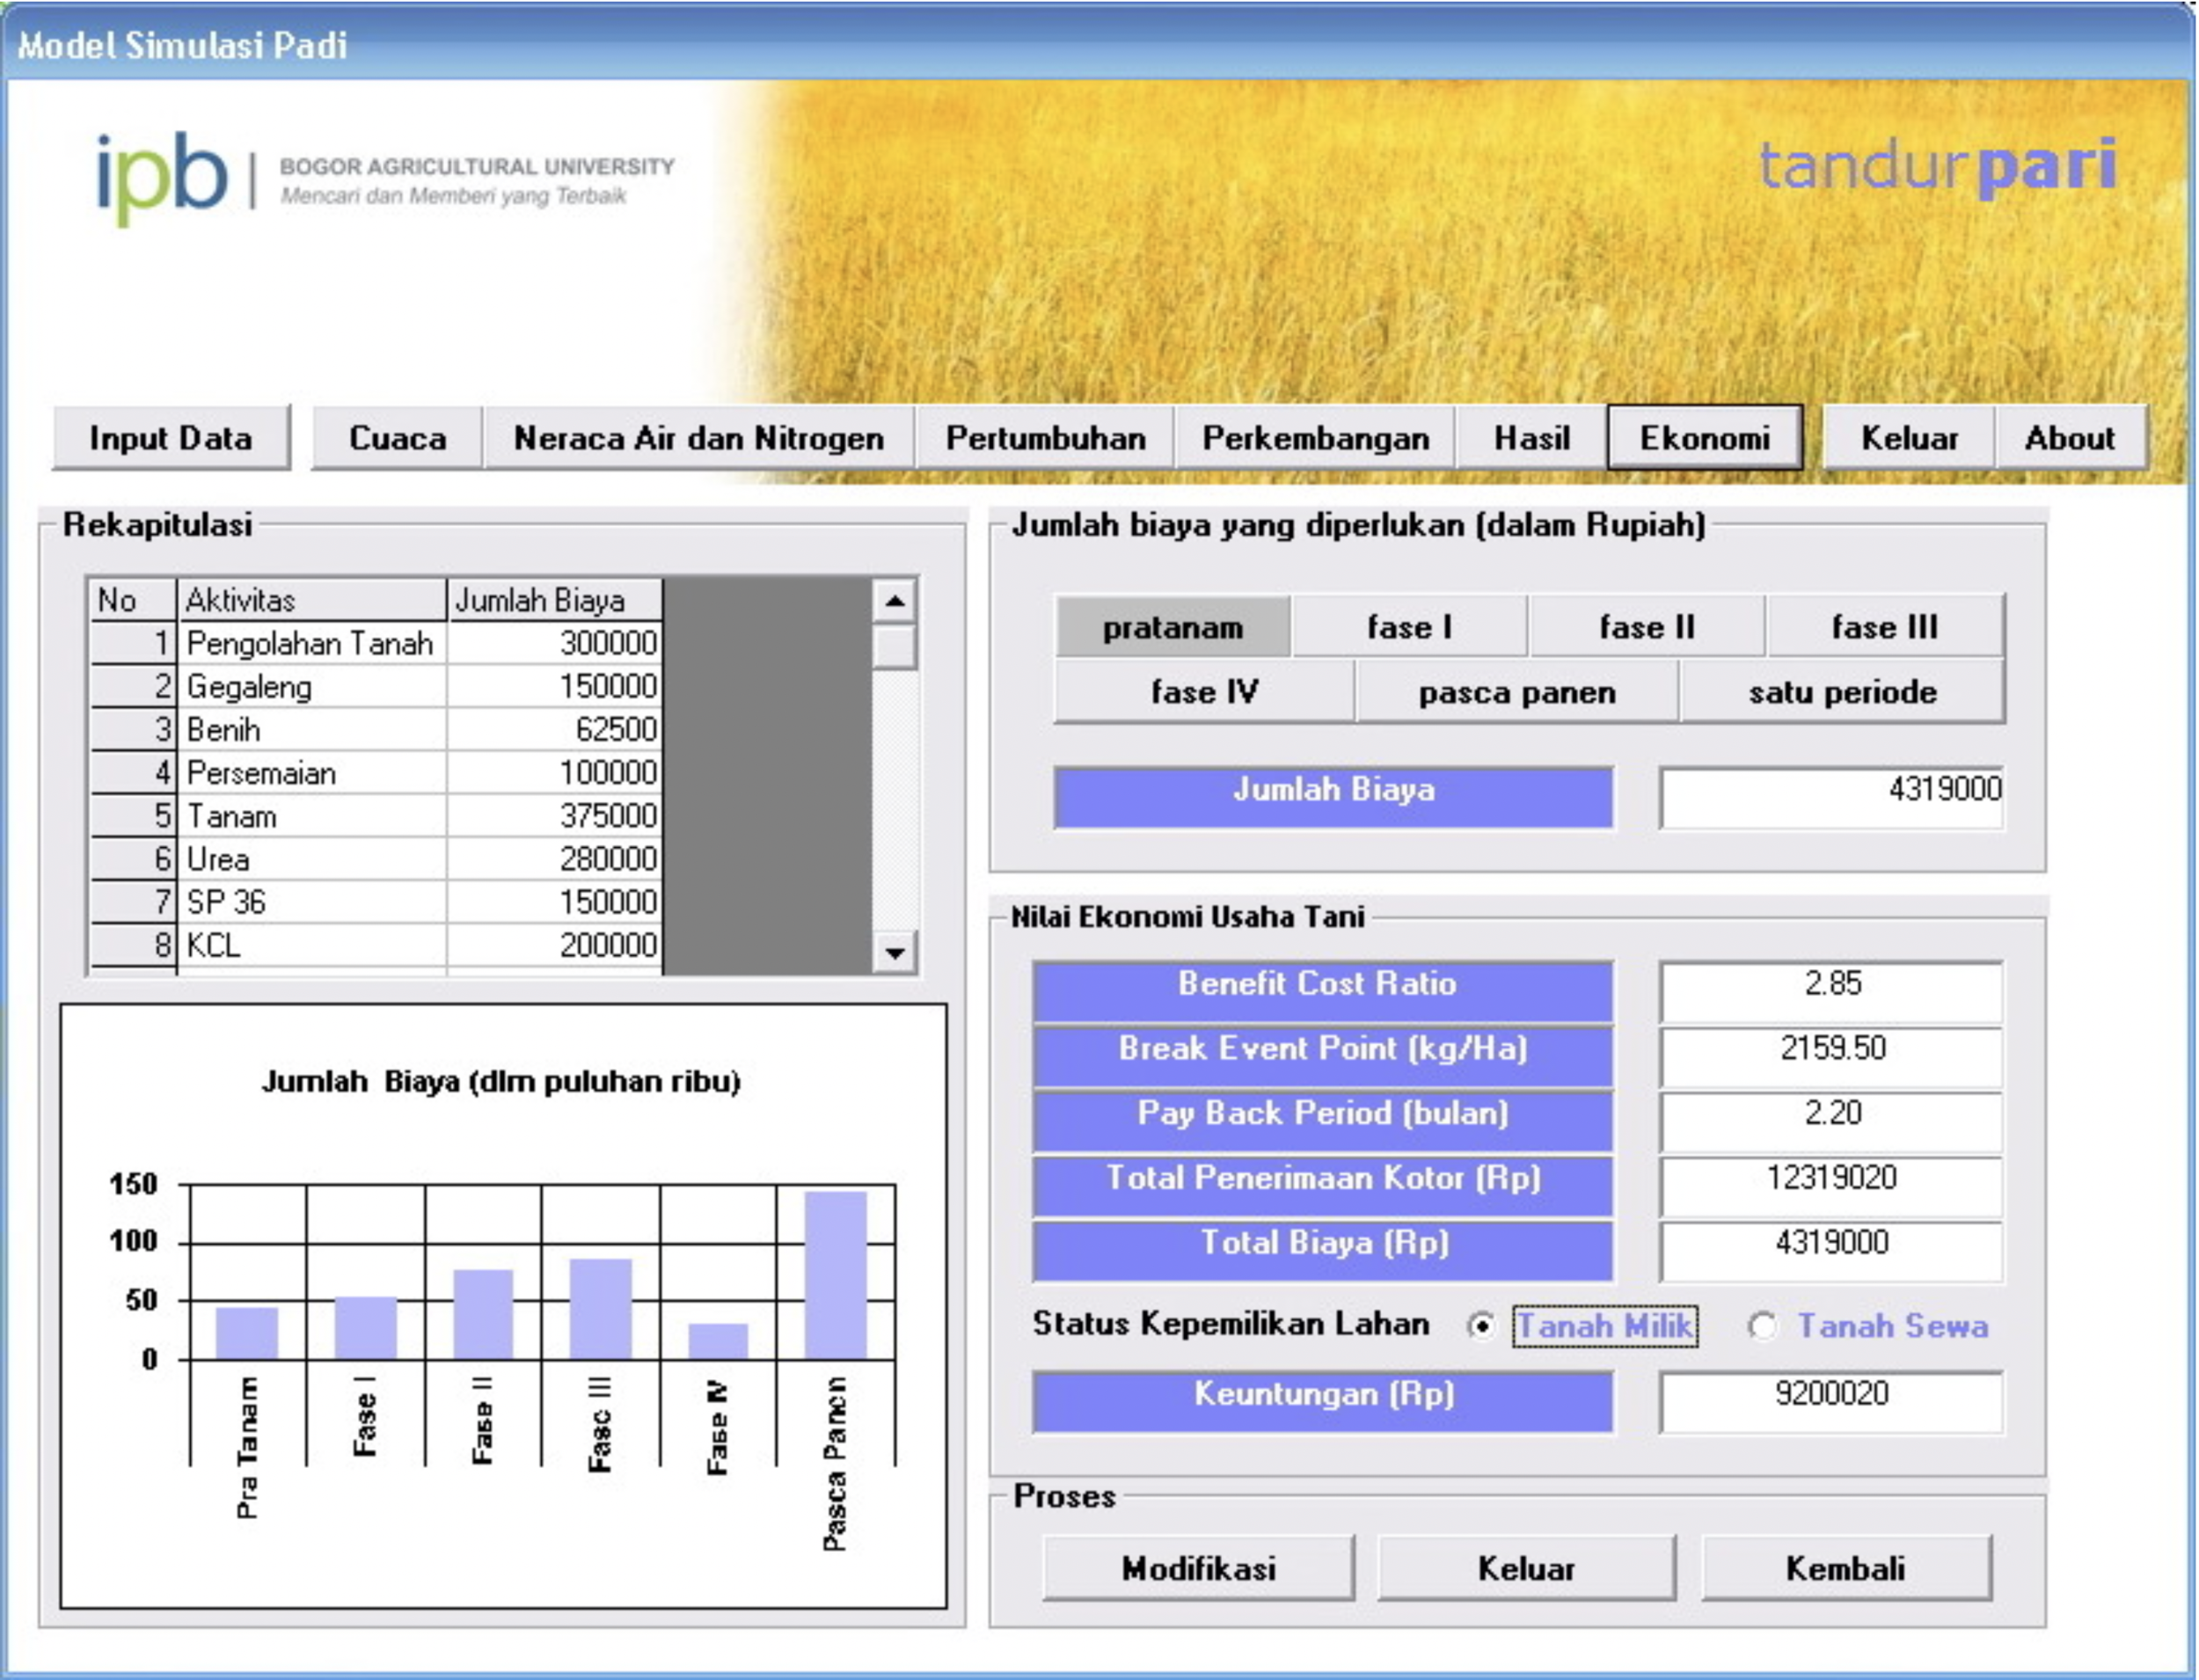
Task: Click the Modifikasi process button
Action: tap(1198, 1568)
